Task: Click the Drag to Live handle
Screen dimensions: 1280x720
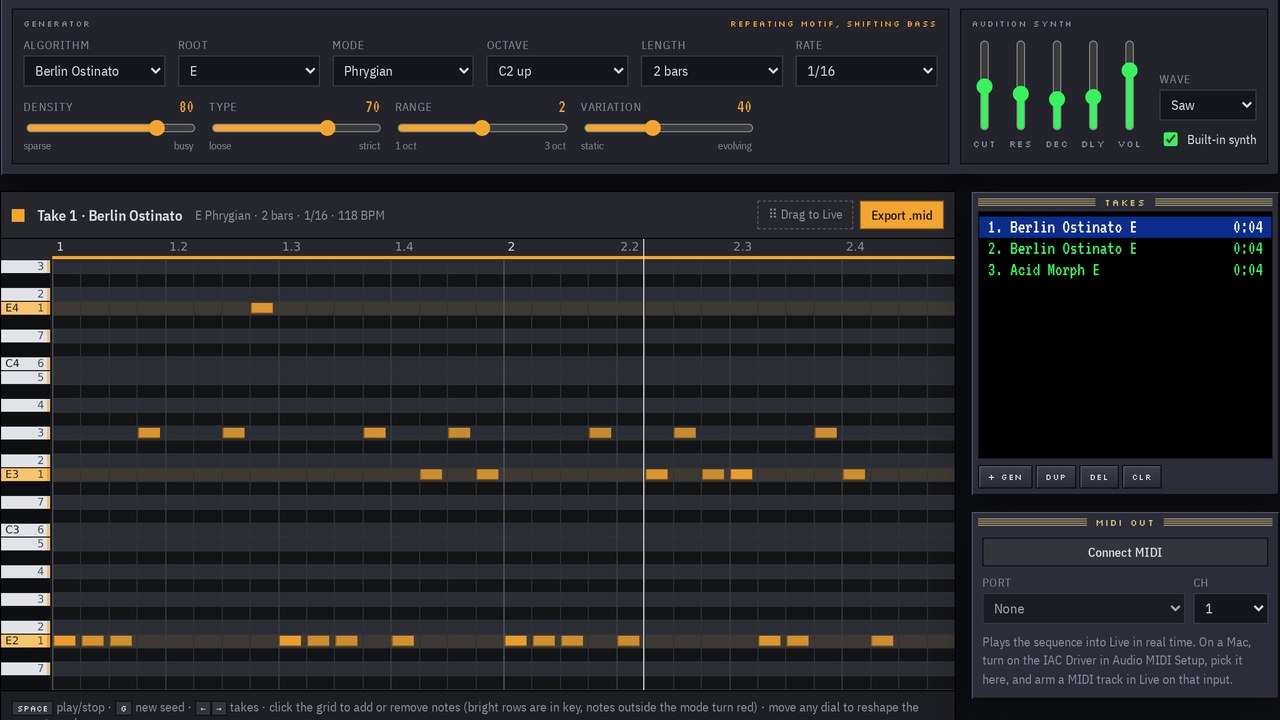Action: point(805,215)
